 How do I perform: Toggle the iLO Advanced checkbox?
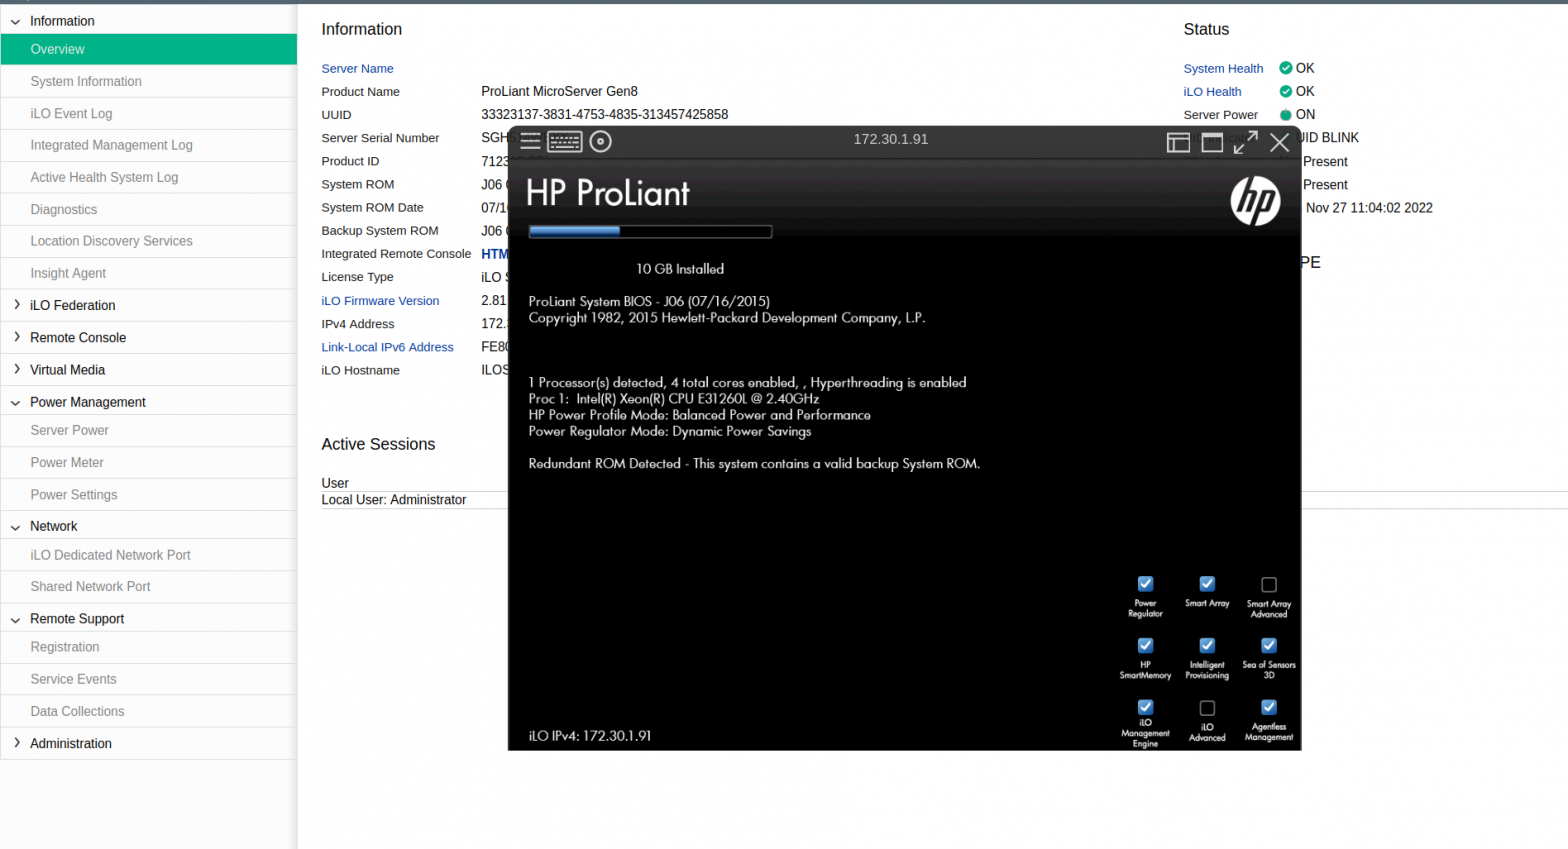click(1207, 708)
